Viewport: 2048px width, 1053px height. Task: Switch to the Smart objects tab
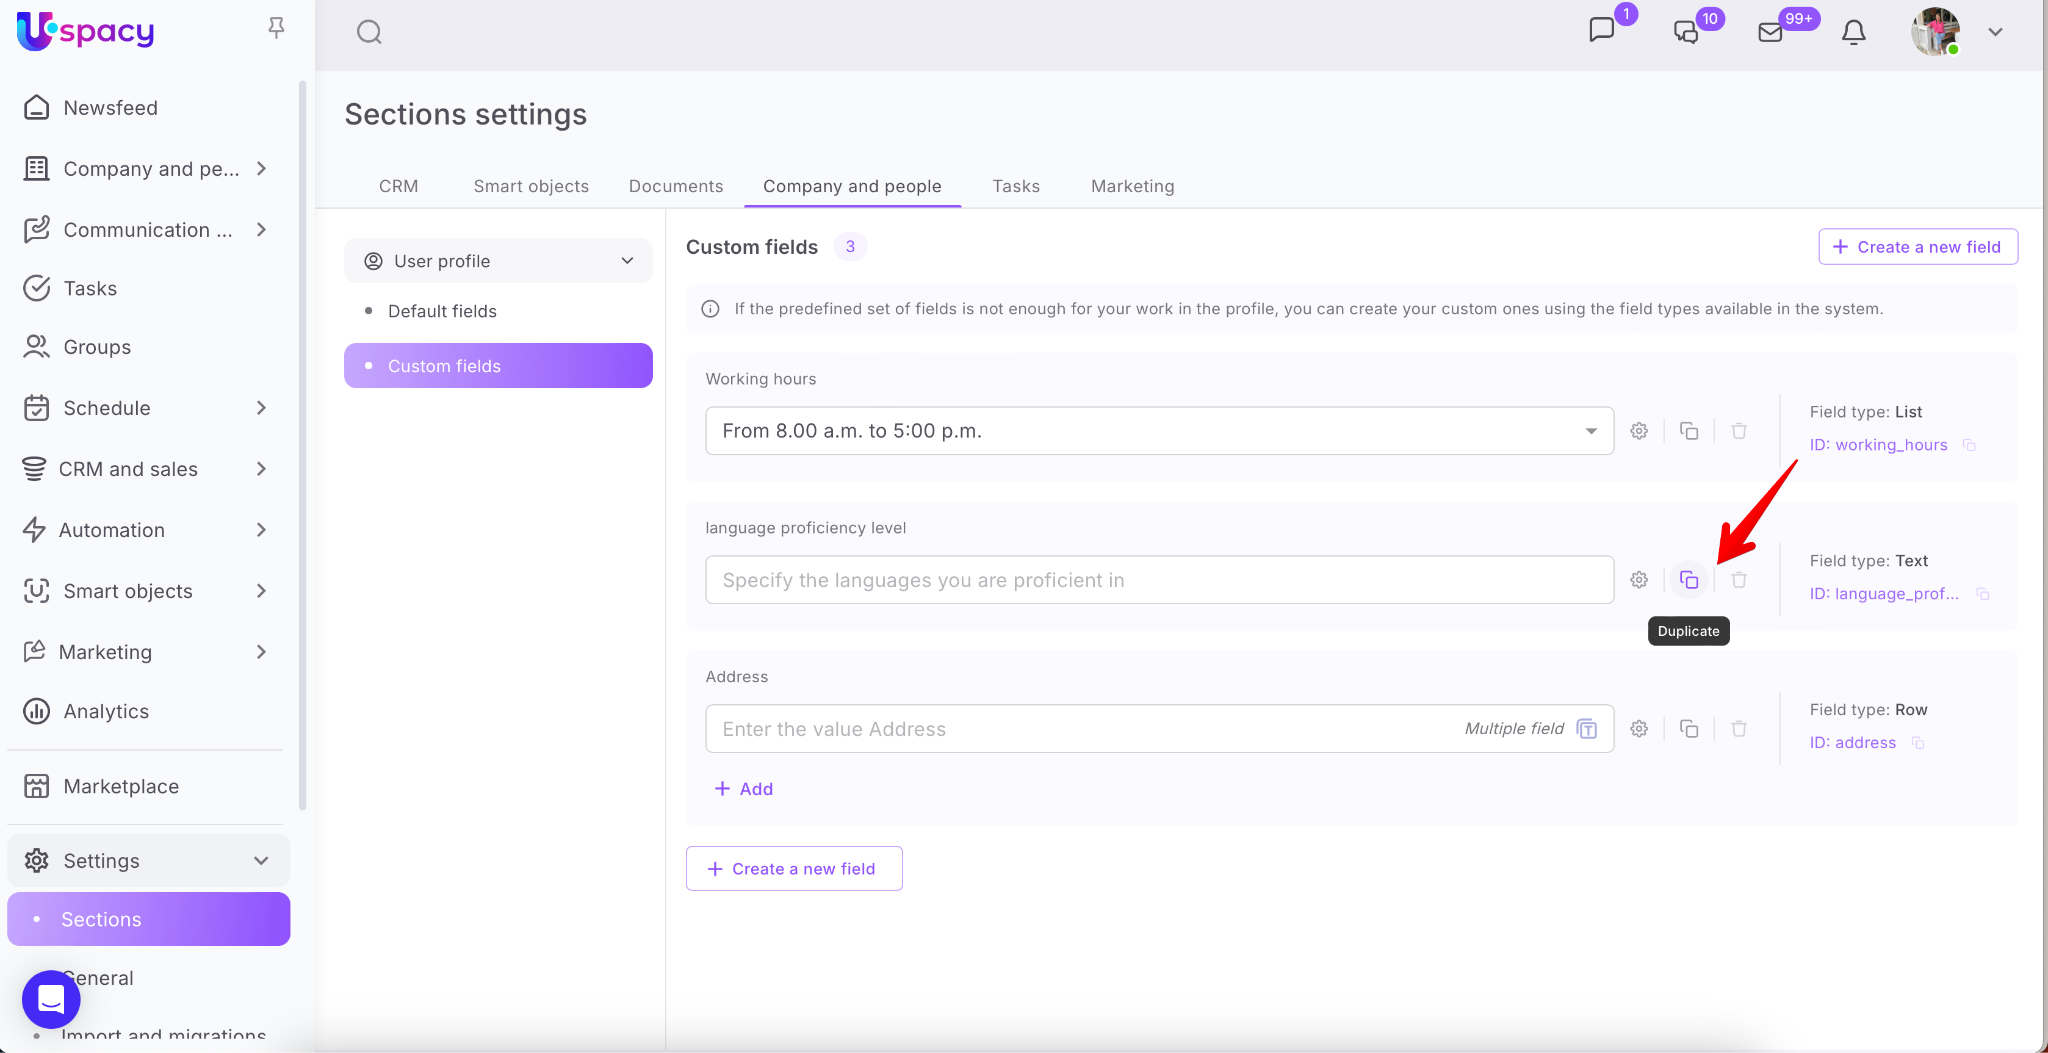530,186
